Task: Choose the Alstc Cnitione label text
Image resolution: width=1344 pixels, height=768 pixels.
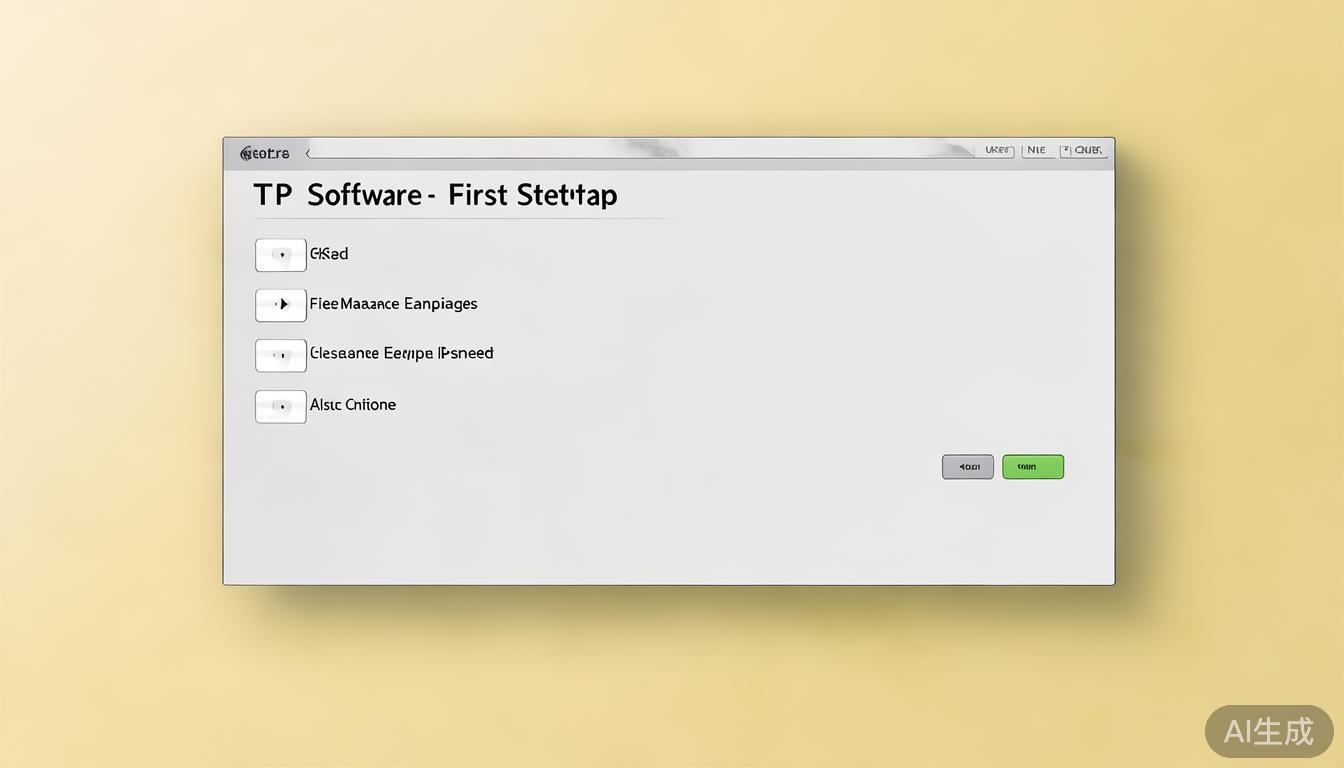Action: [x=353, y=405]
